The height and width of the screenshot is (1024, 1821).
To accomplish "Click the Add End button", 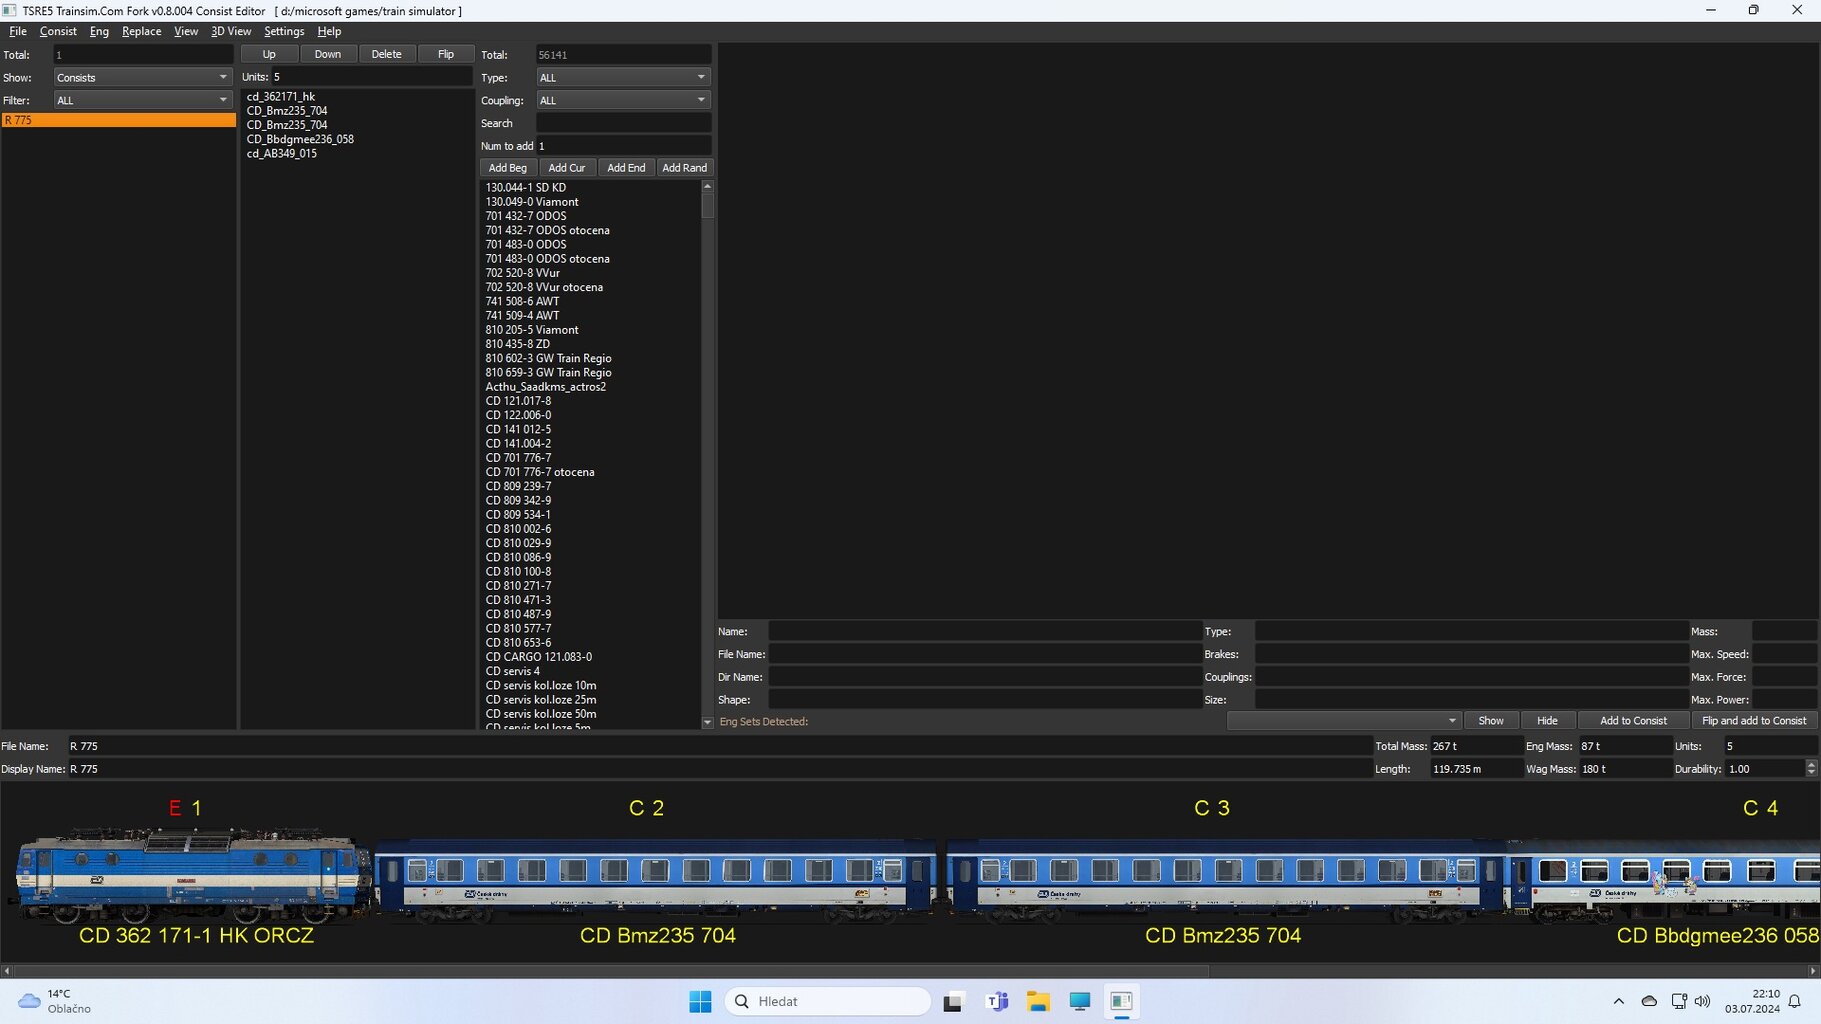I will click(626, 168).
